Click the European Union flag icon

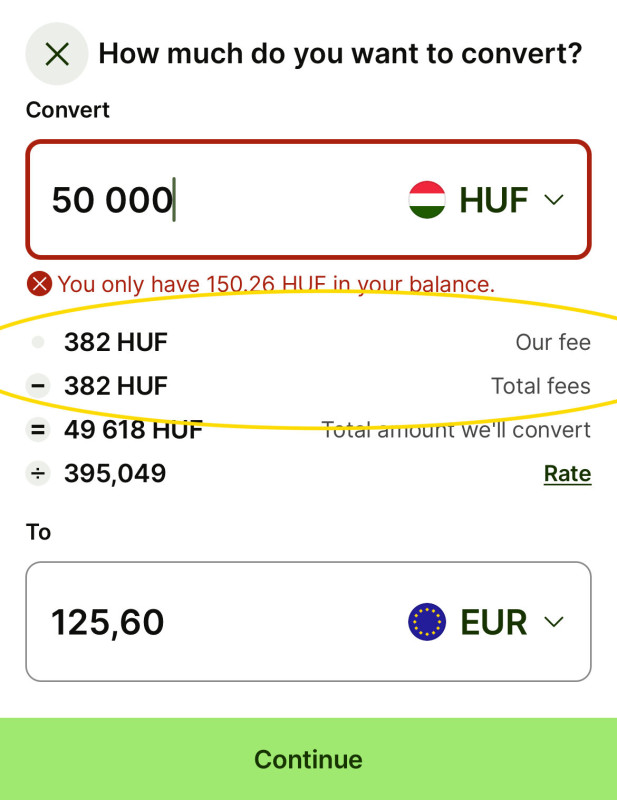[x=427, y=622]
